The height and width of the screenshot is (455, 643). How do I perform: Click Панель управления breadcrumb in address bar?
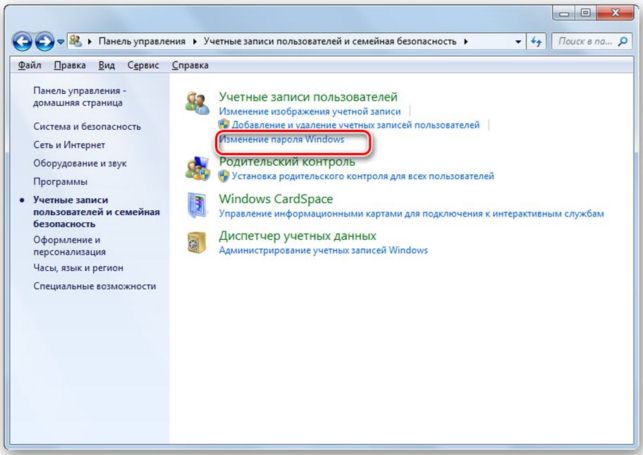point(142,41)
